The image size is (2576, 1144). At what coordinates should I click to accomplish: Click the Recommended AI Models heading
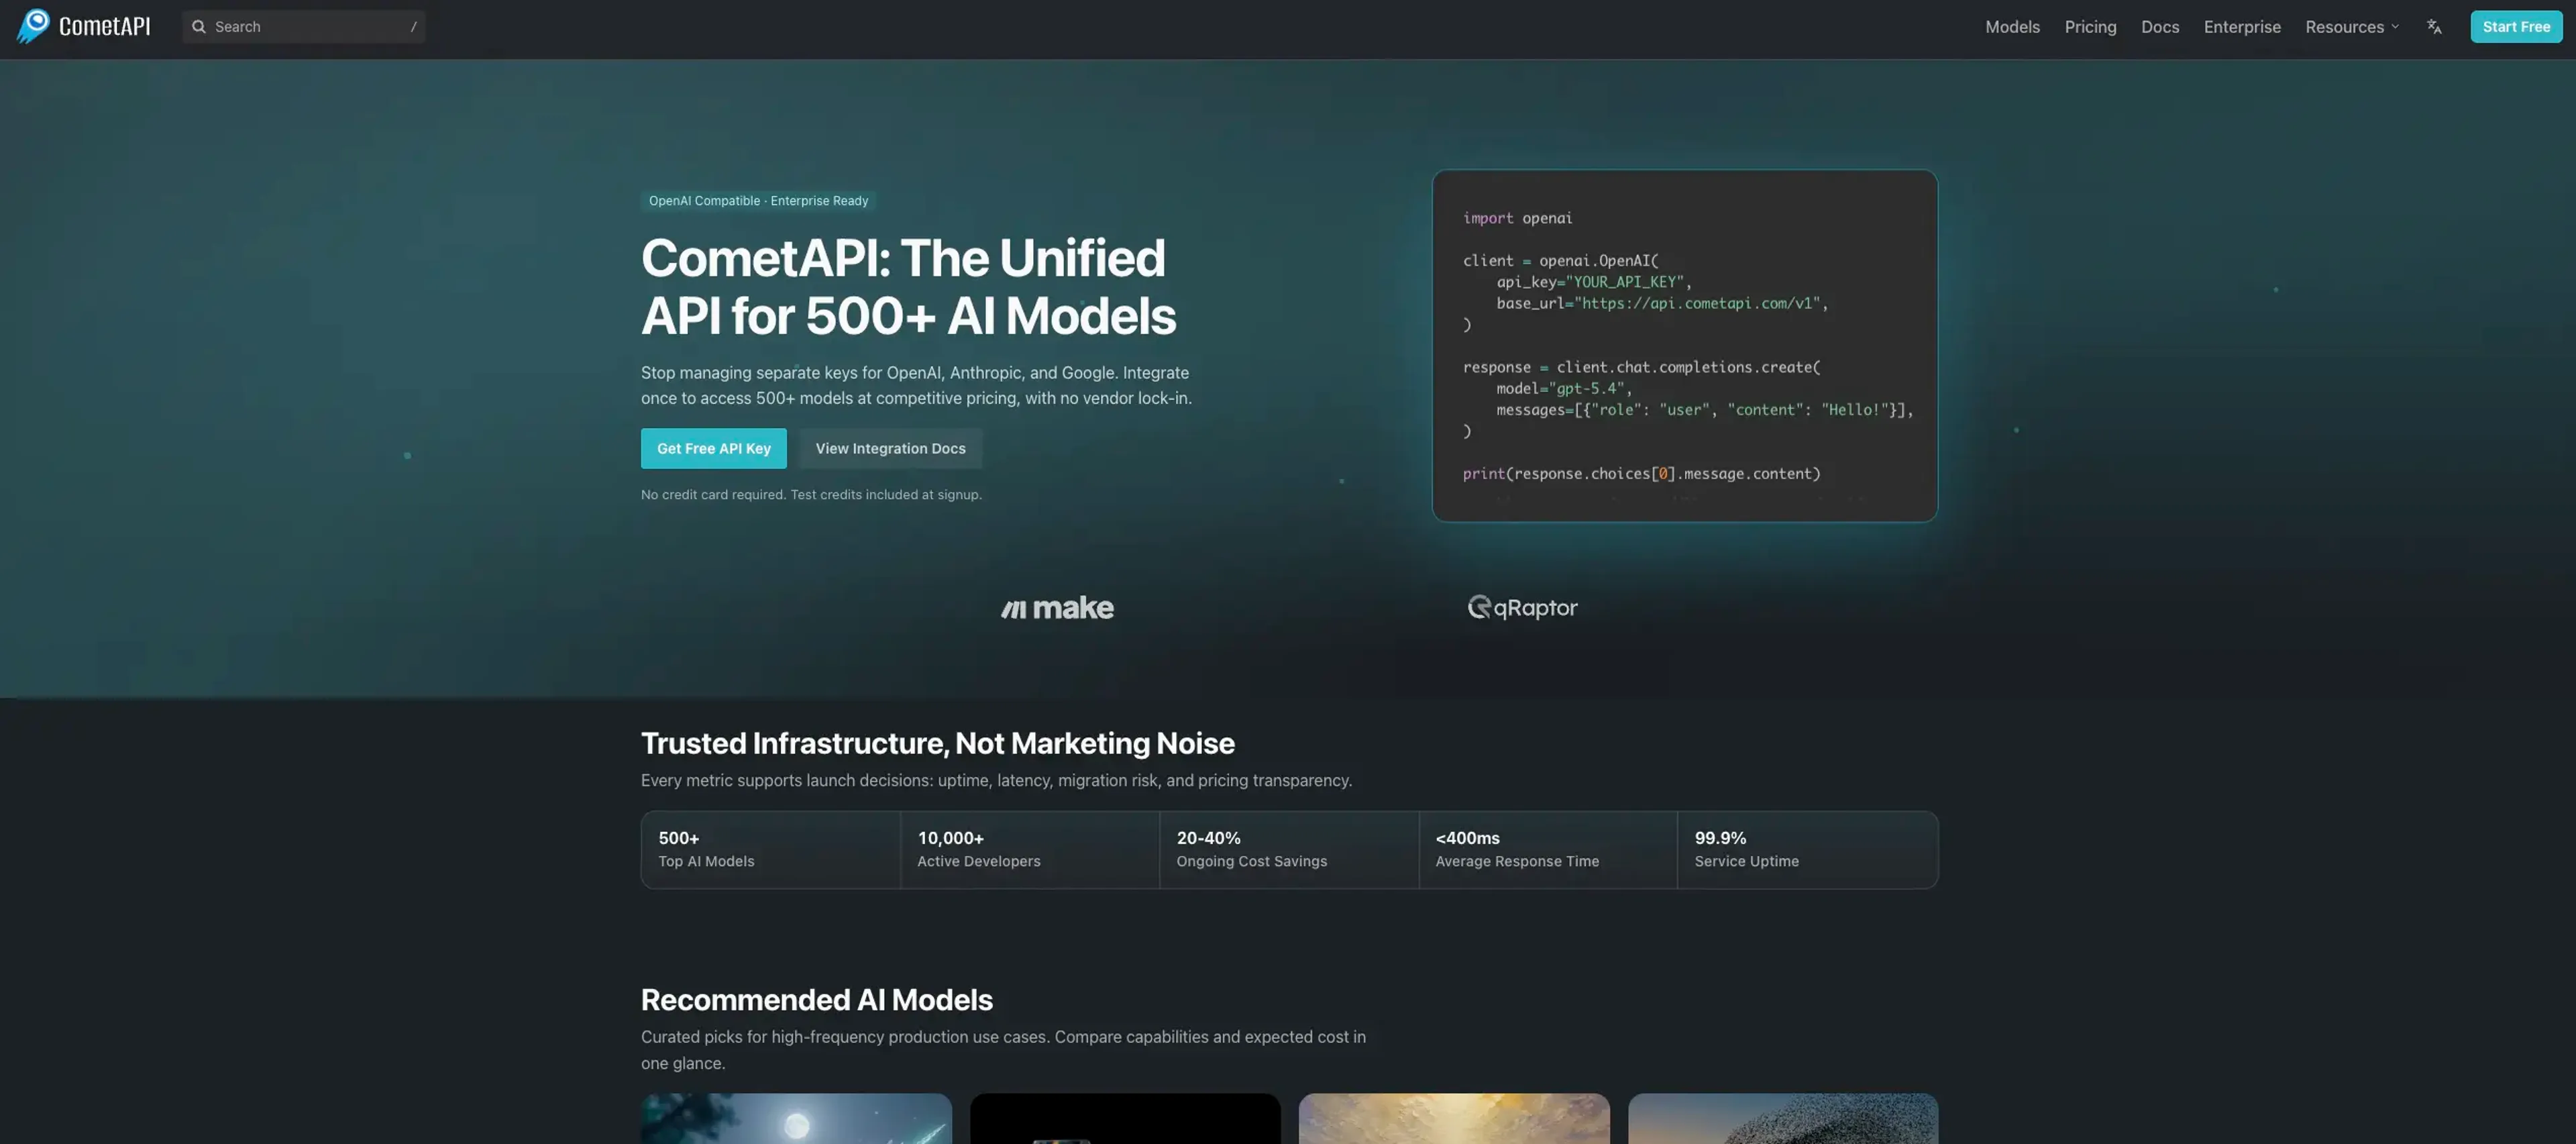[x=816, y=999]
